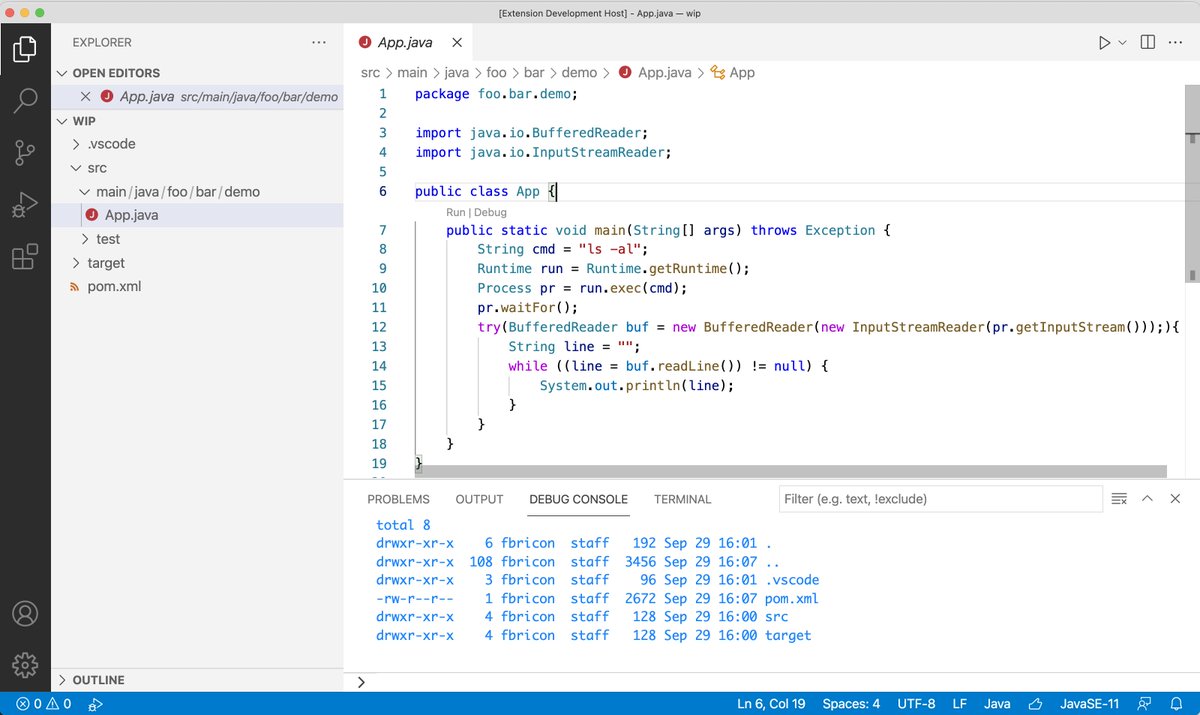This screenshot has width=1200, height=715.
Task: Click the editor horizontal scrollbar
Action: [x=790, y=471]
